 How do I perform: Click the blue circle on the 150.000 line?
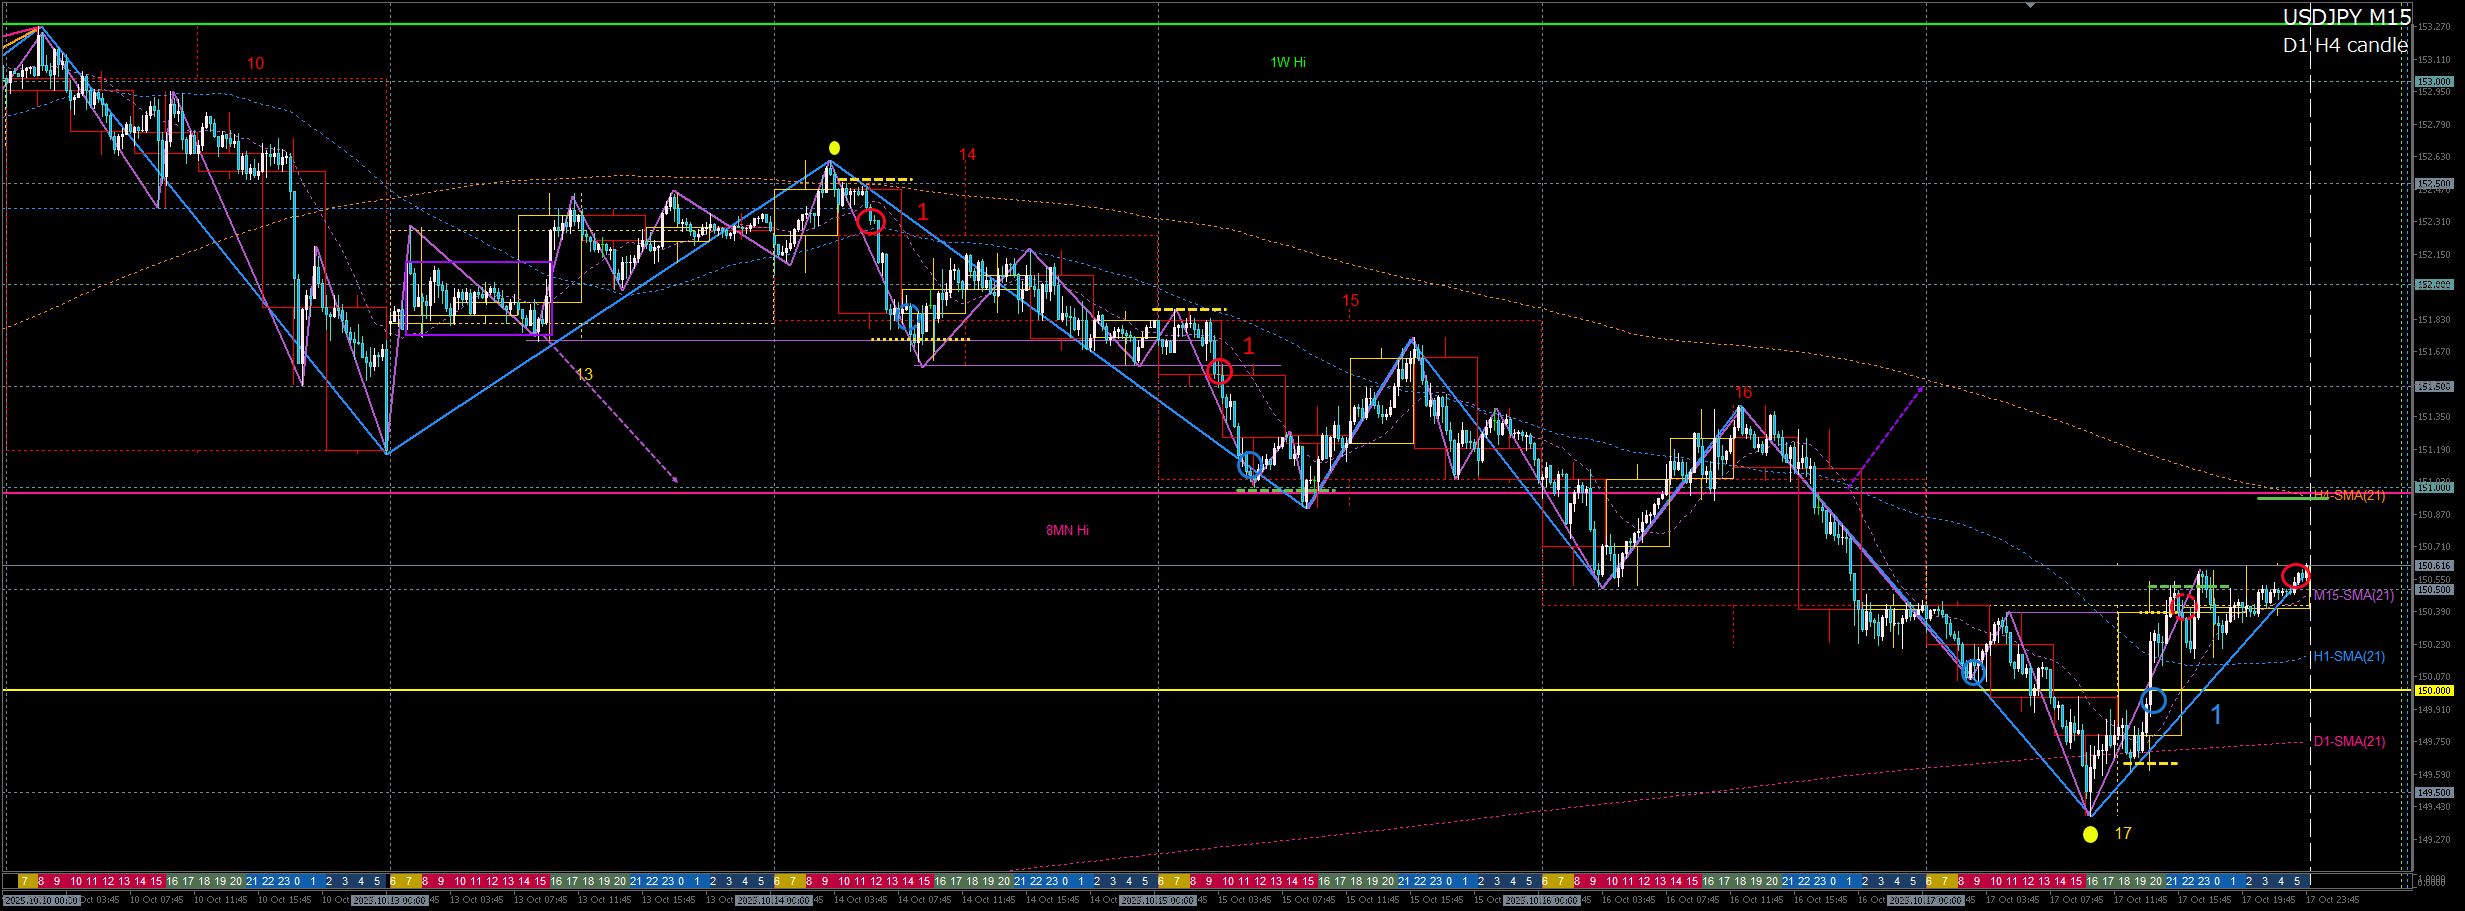(2154, 700)
